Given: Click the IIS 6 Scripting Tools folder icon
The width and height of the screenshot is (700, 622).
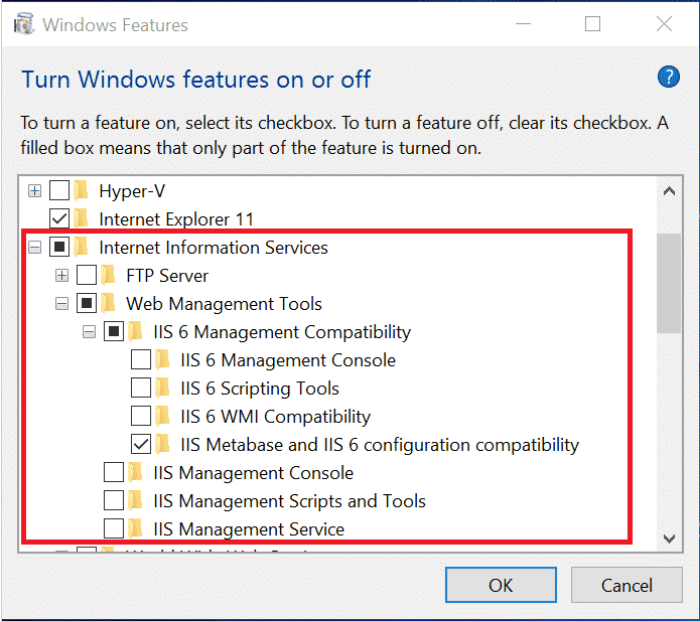Looking at the screenshot, I should 163,388.
